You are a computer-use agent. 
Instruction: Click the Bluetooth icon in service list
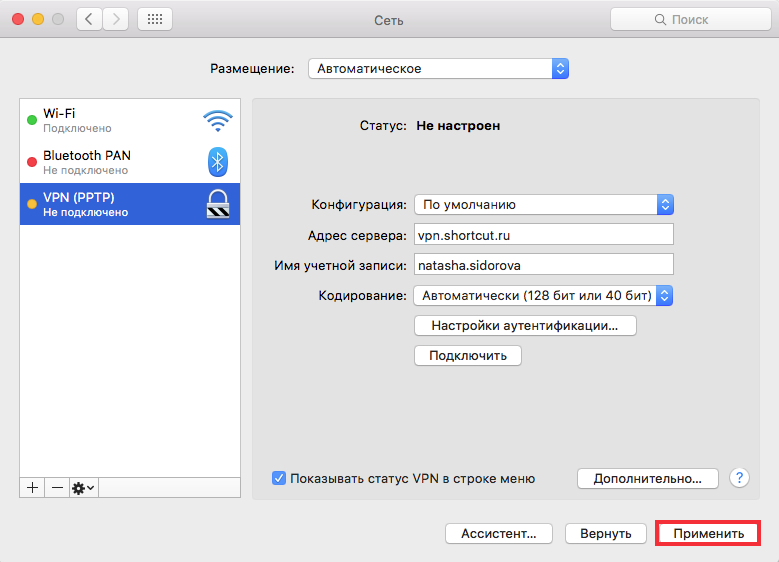coord(218,162)
